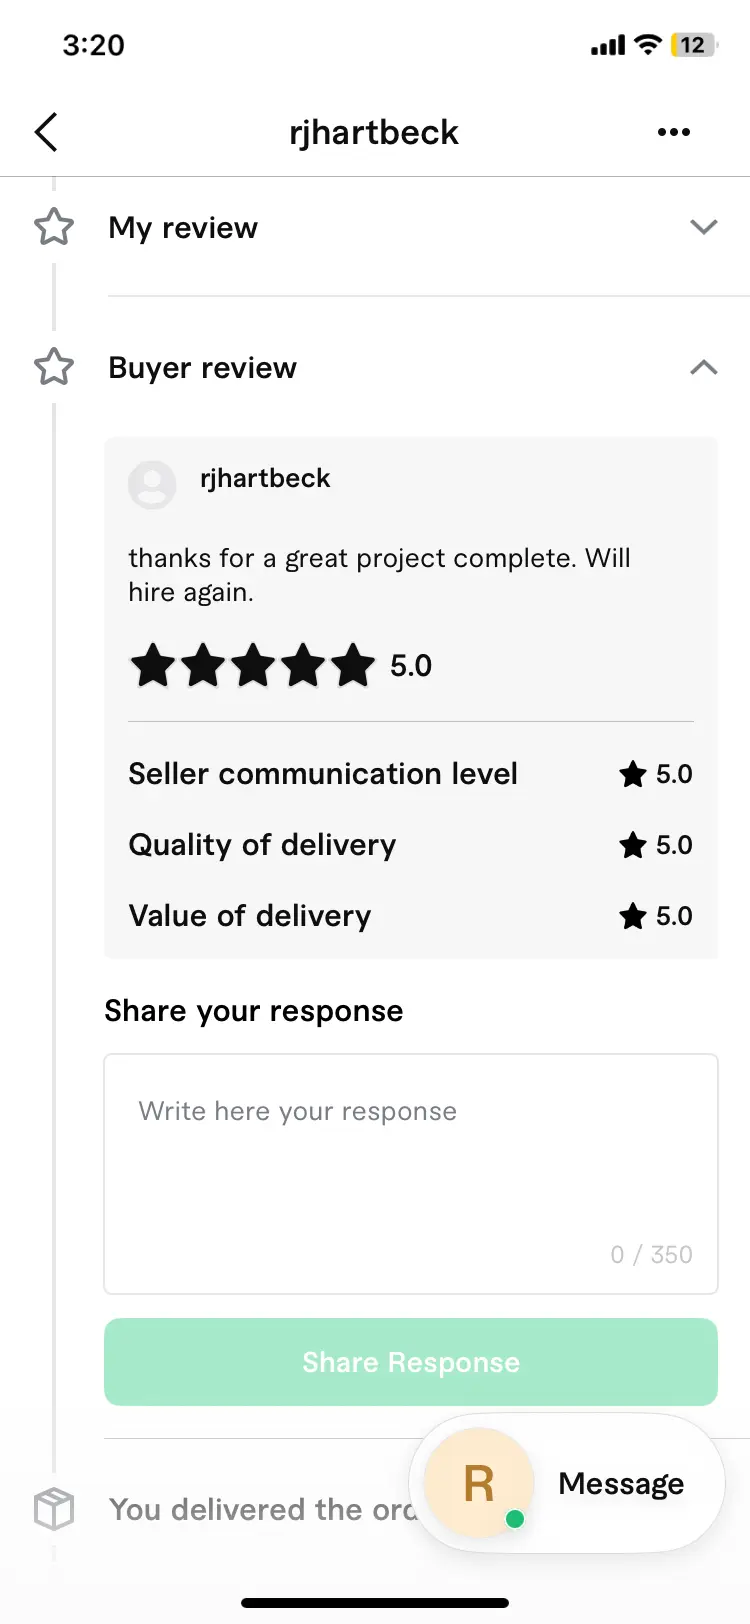
Task: Tap the five-star overall rating row
Action: click(281, 666)
